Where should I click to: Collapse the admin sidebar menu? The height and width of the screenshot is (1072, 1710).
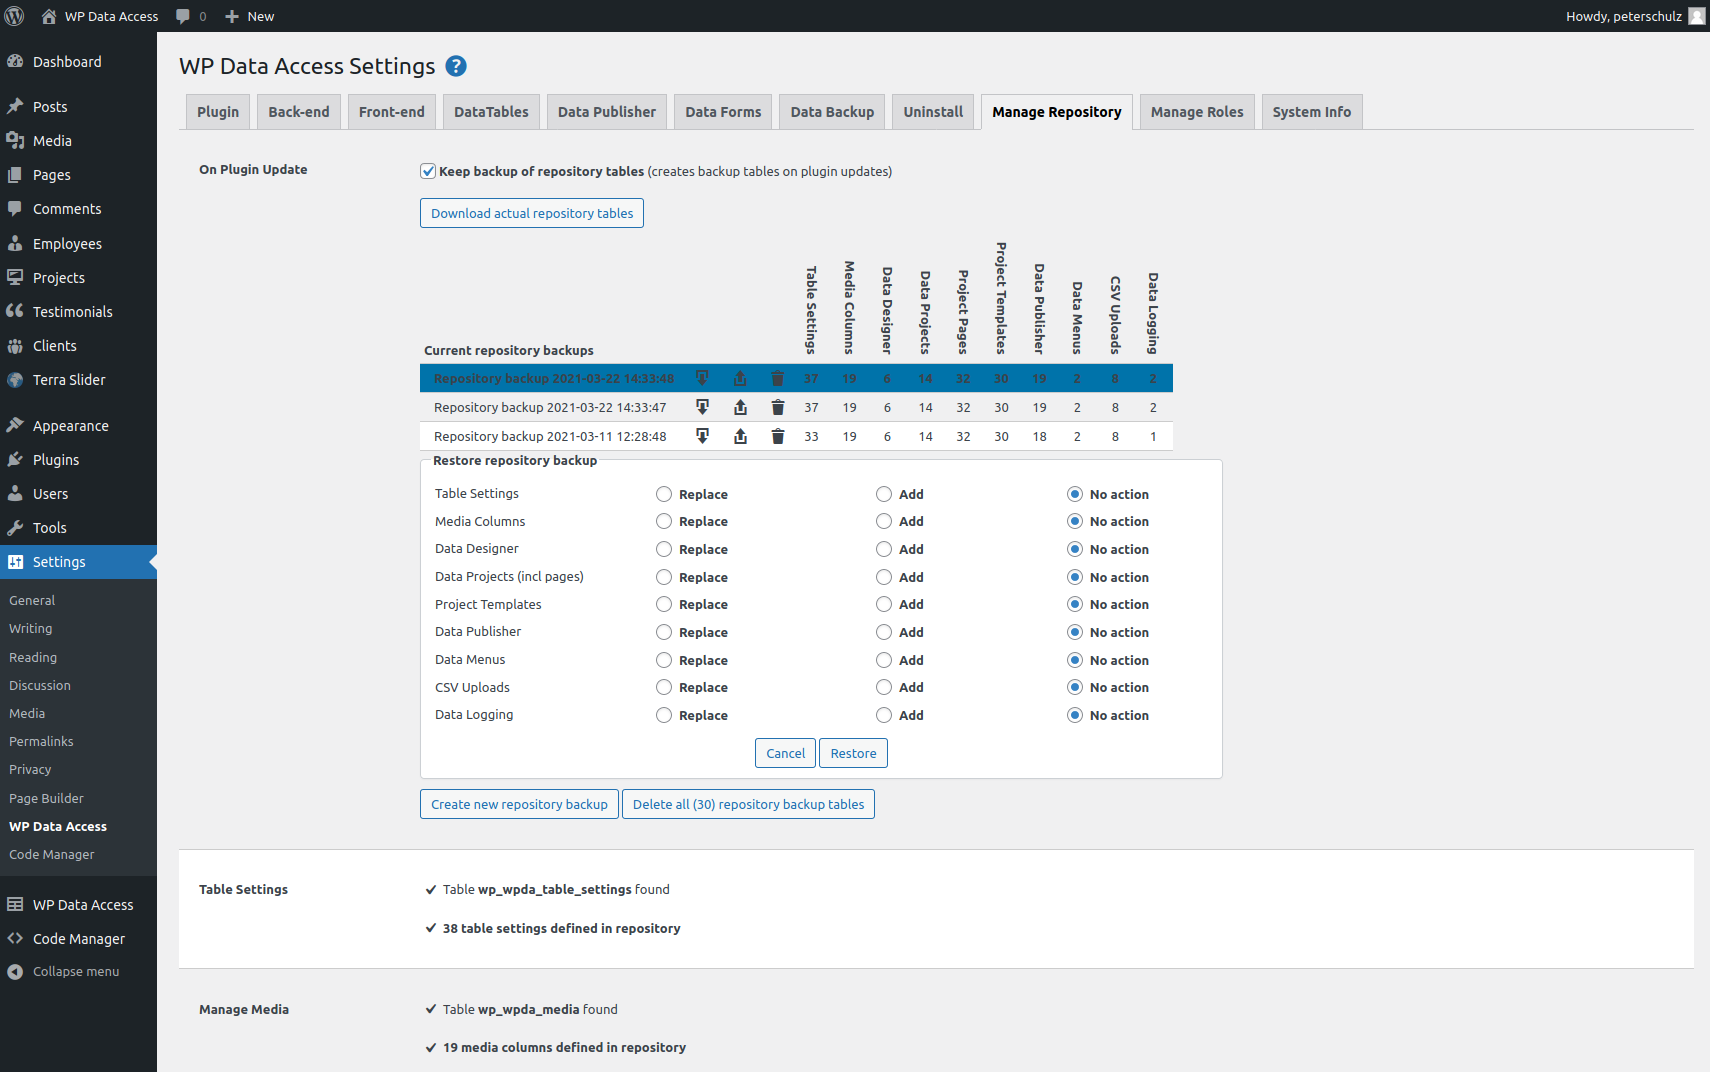tap(75, 972)
